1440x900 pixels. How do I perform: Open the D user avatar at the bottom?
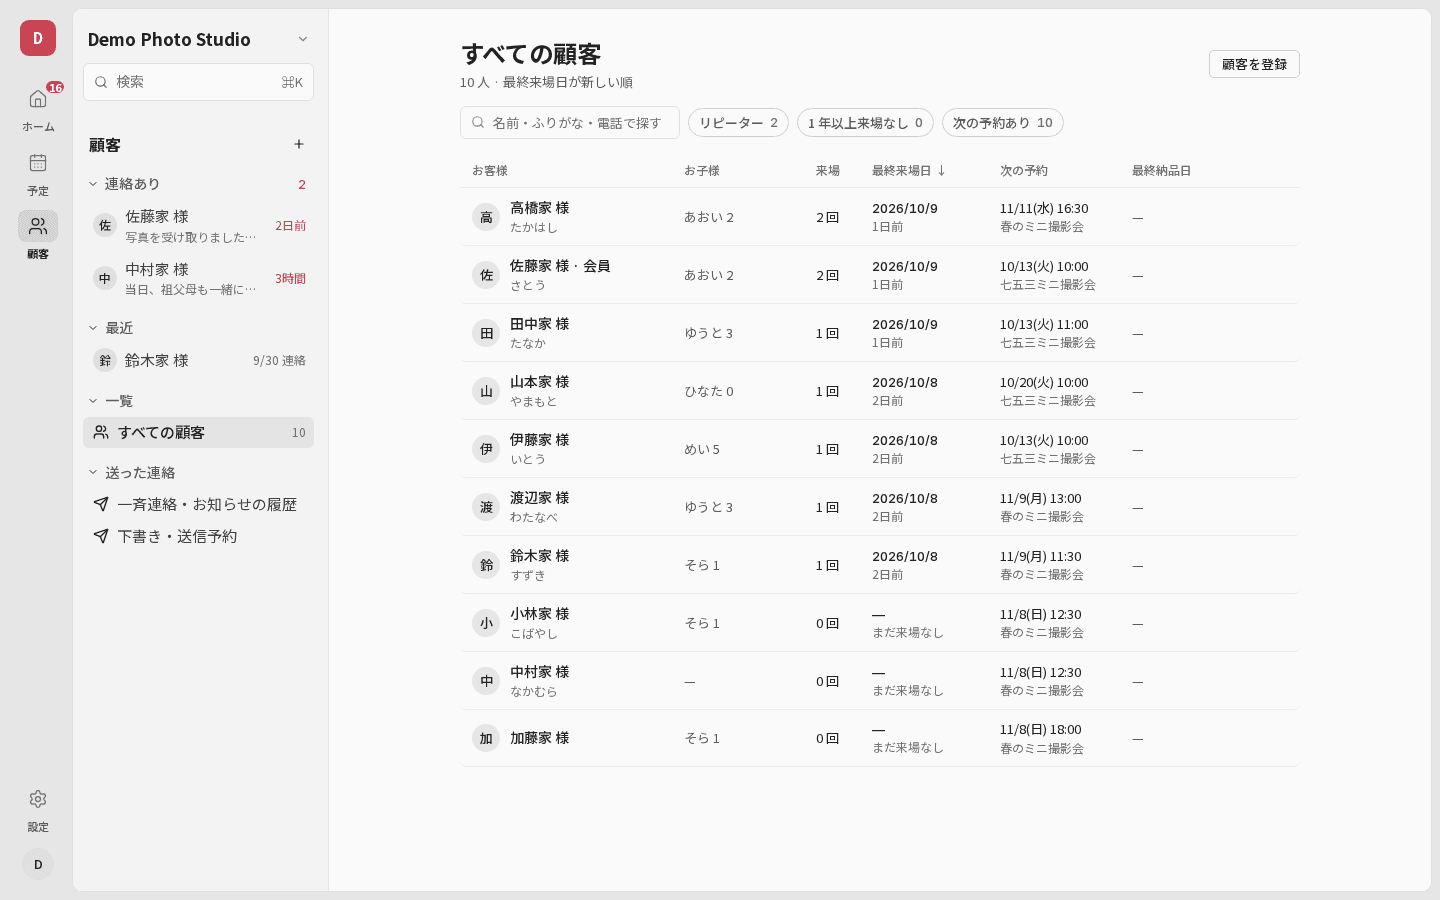tap(38, 864)
